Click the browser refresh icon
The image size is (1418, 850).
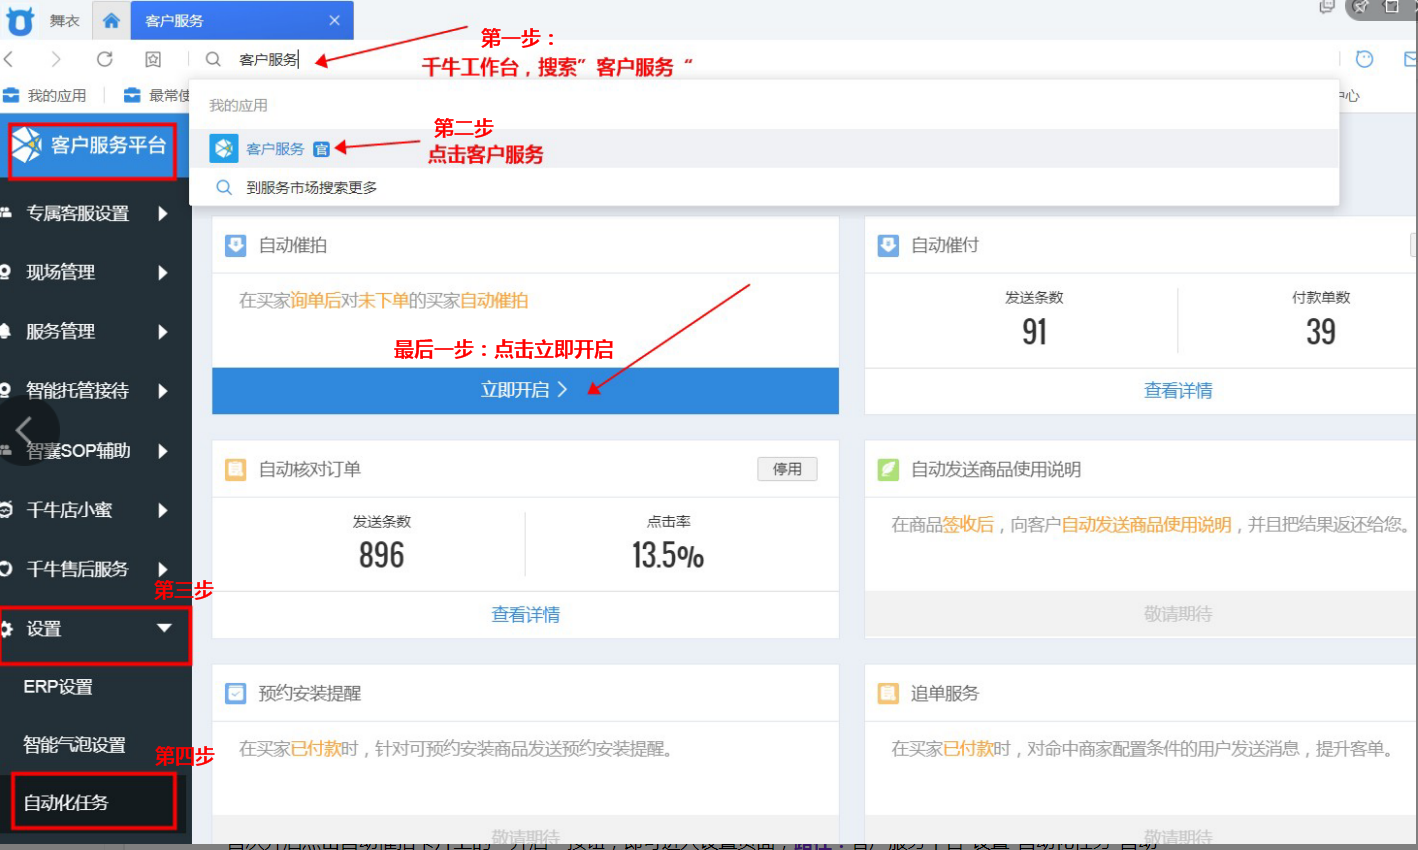pyautogui.click(x=104, y=59)
